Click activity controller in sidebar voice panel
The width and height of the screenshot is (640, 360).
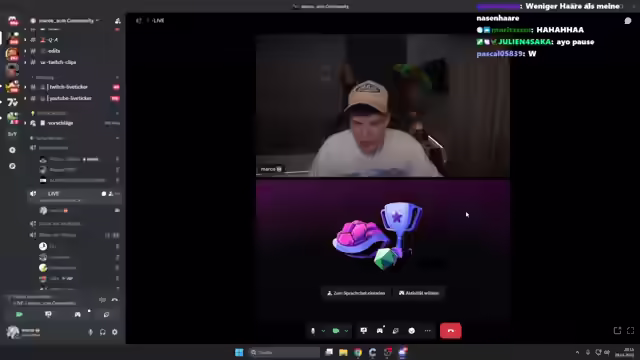pyautogui.click(x=78, y=314)
